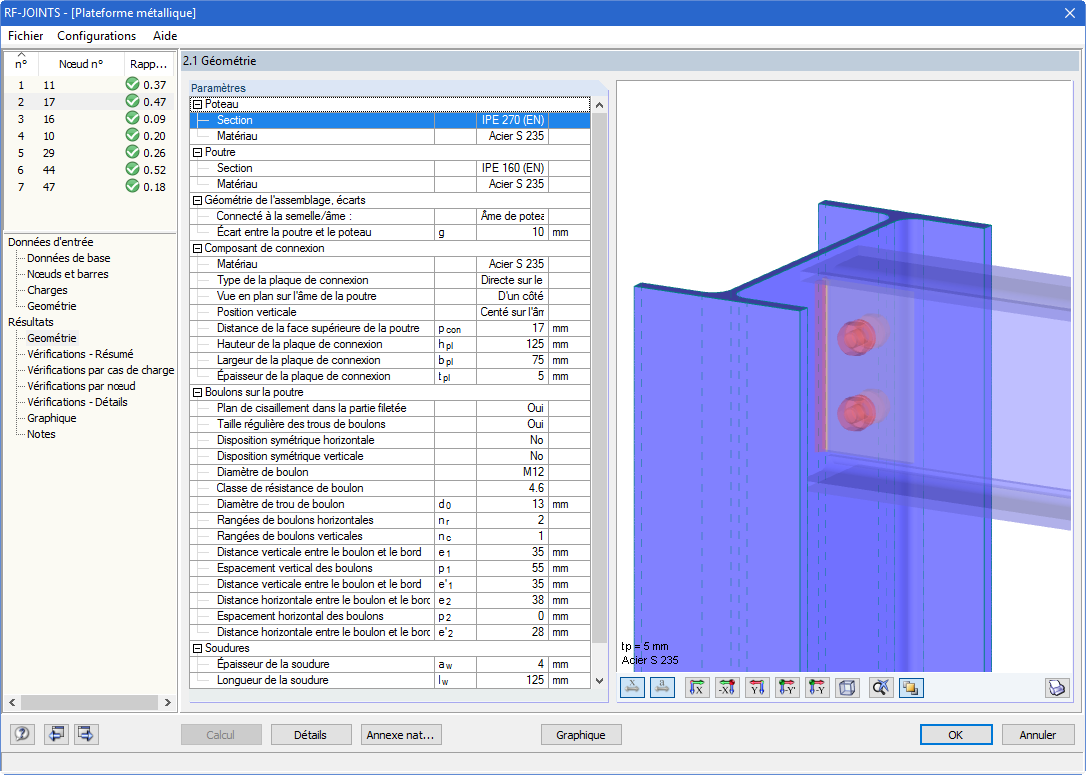Screen dimensions: 1086x775
Task: Open Nœuds et barres in navigator
Action: pyautogui.click(x=68, y=274)
